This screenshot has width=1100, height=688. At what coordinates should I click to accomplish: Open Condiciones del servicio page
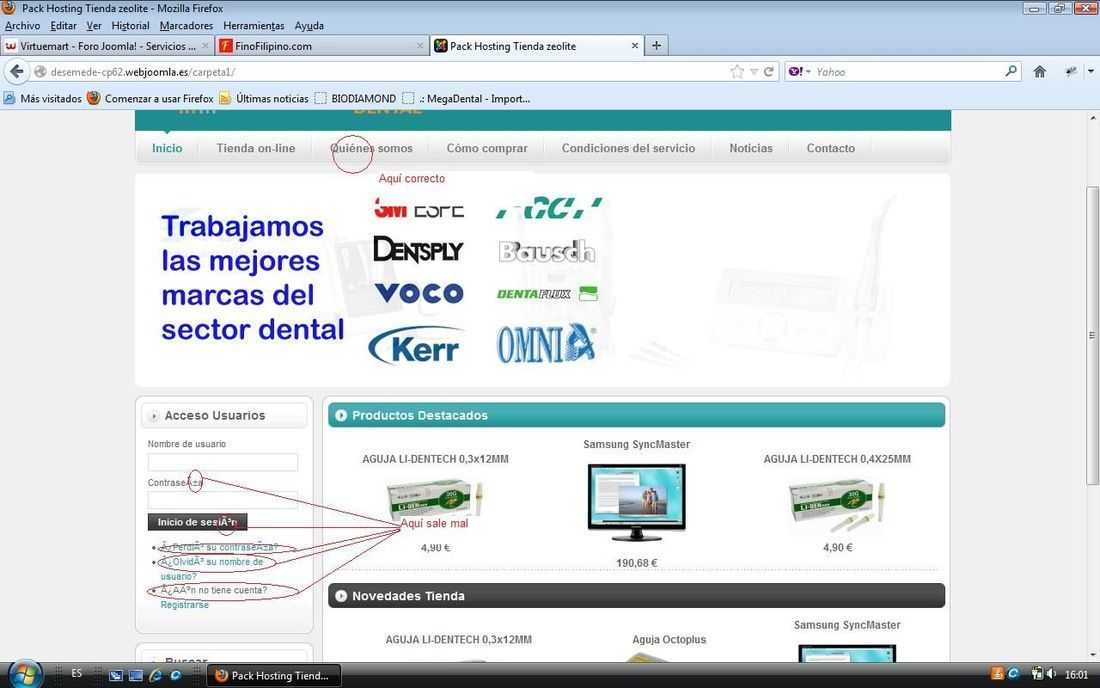coord(628,148)
